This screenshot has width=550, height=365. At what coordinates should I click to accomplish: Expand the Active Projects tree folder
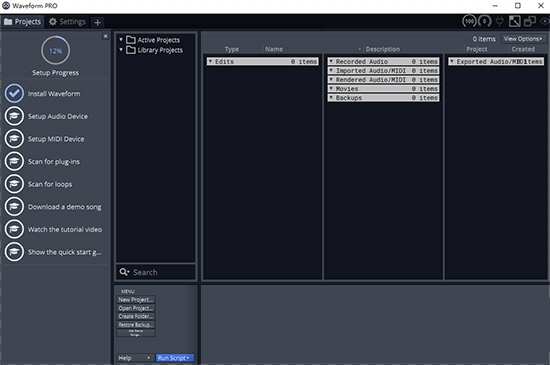pos(121,40)
